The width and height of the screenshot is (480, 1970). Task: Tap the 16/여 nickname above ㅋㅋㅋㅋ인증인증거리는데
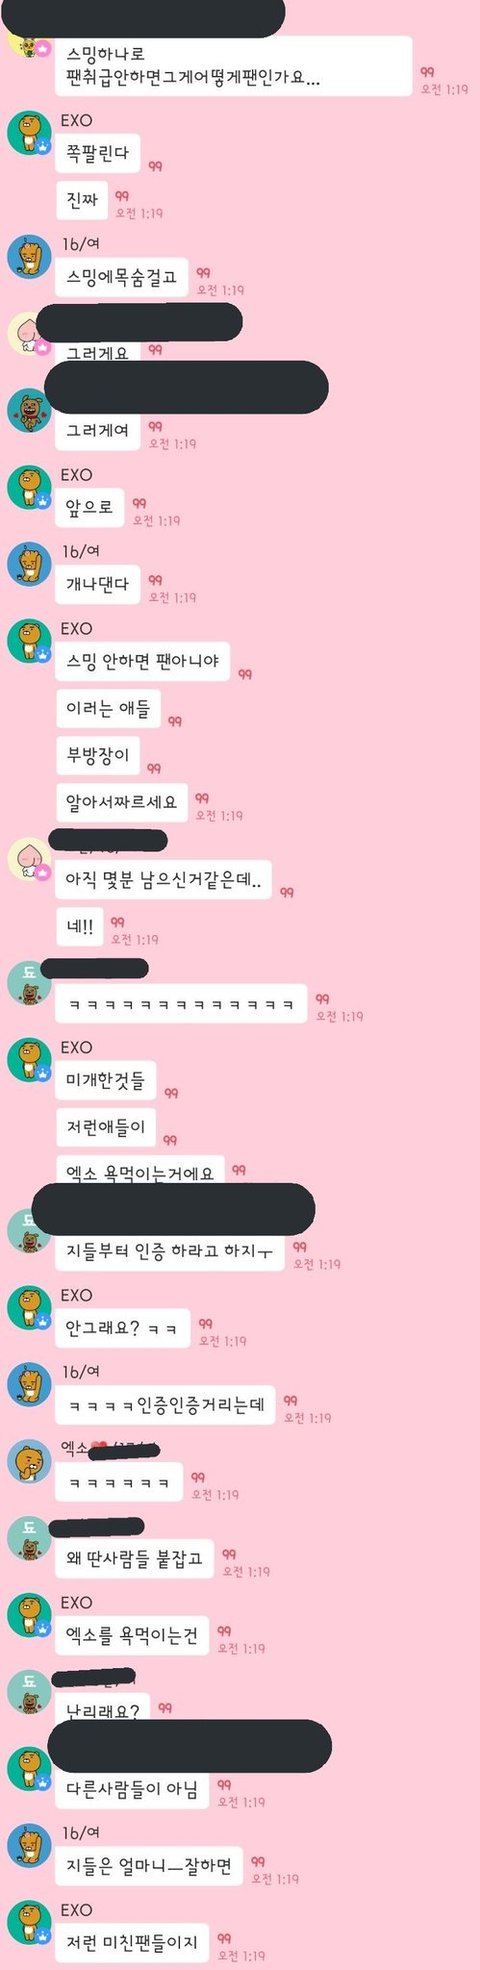pyautogui.click(x=81, y=1372)
